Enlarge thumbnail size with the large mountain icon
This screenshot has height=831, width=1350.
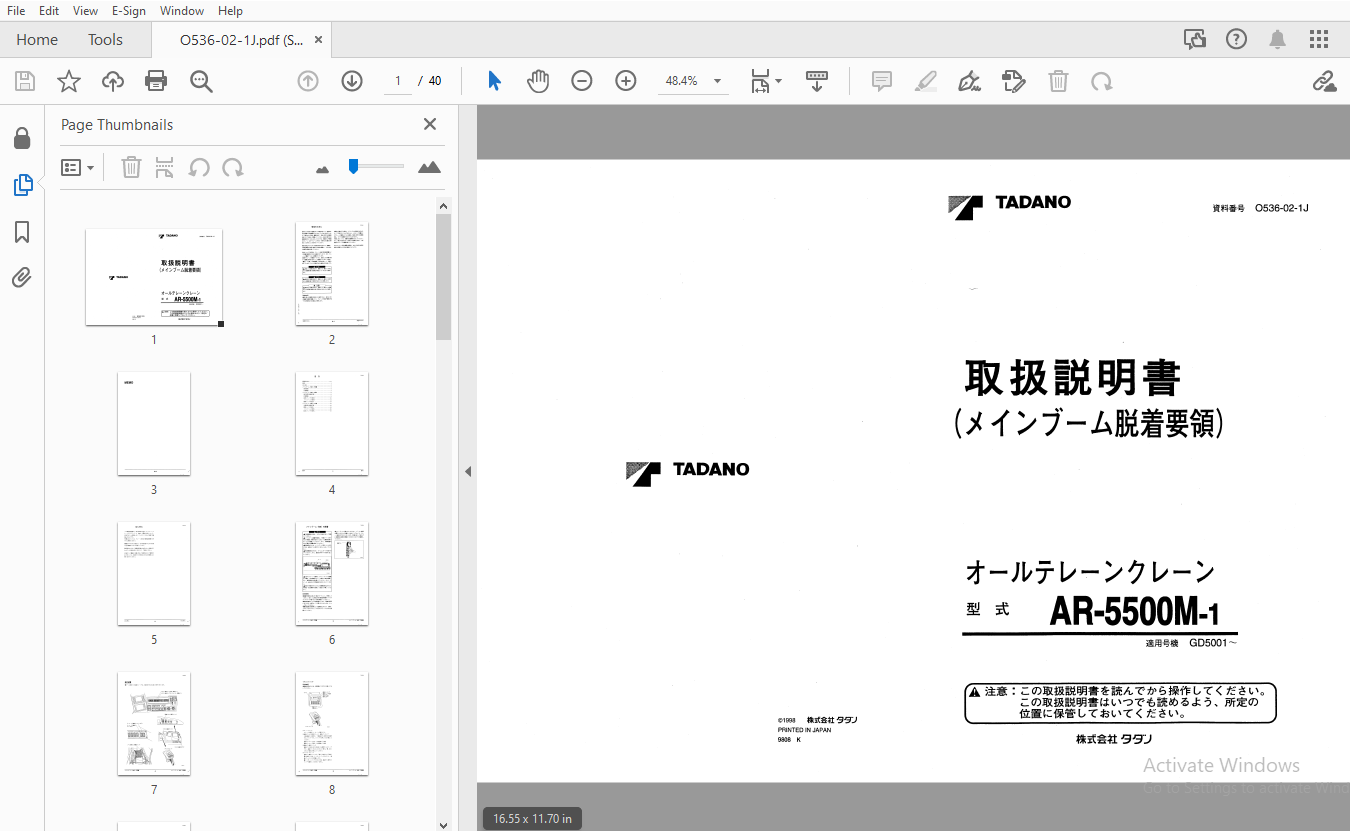pos(429,167)
